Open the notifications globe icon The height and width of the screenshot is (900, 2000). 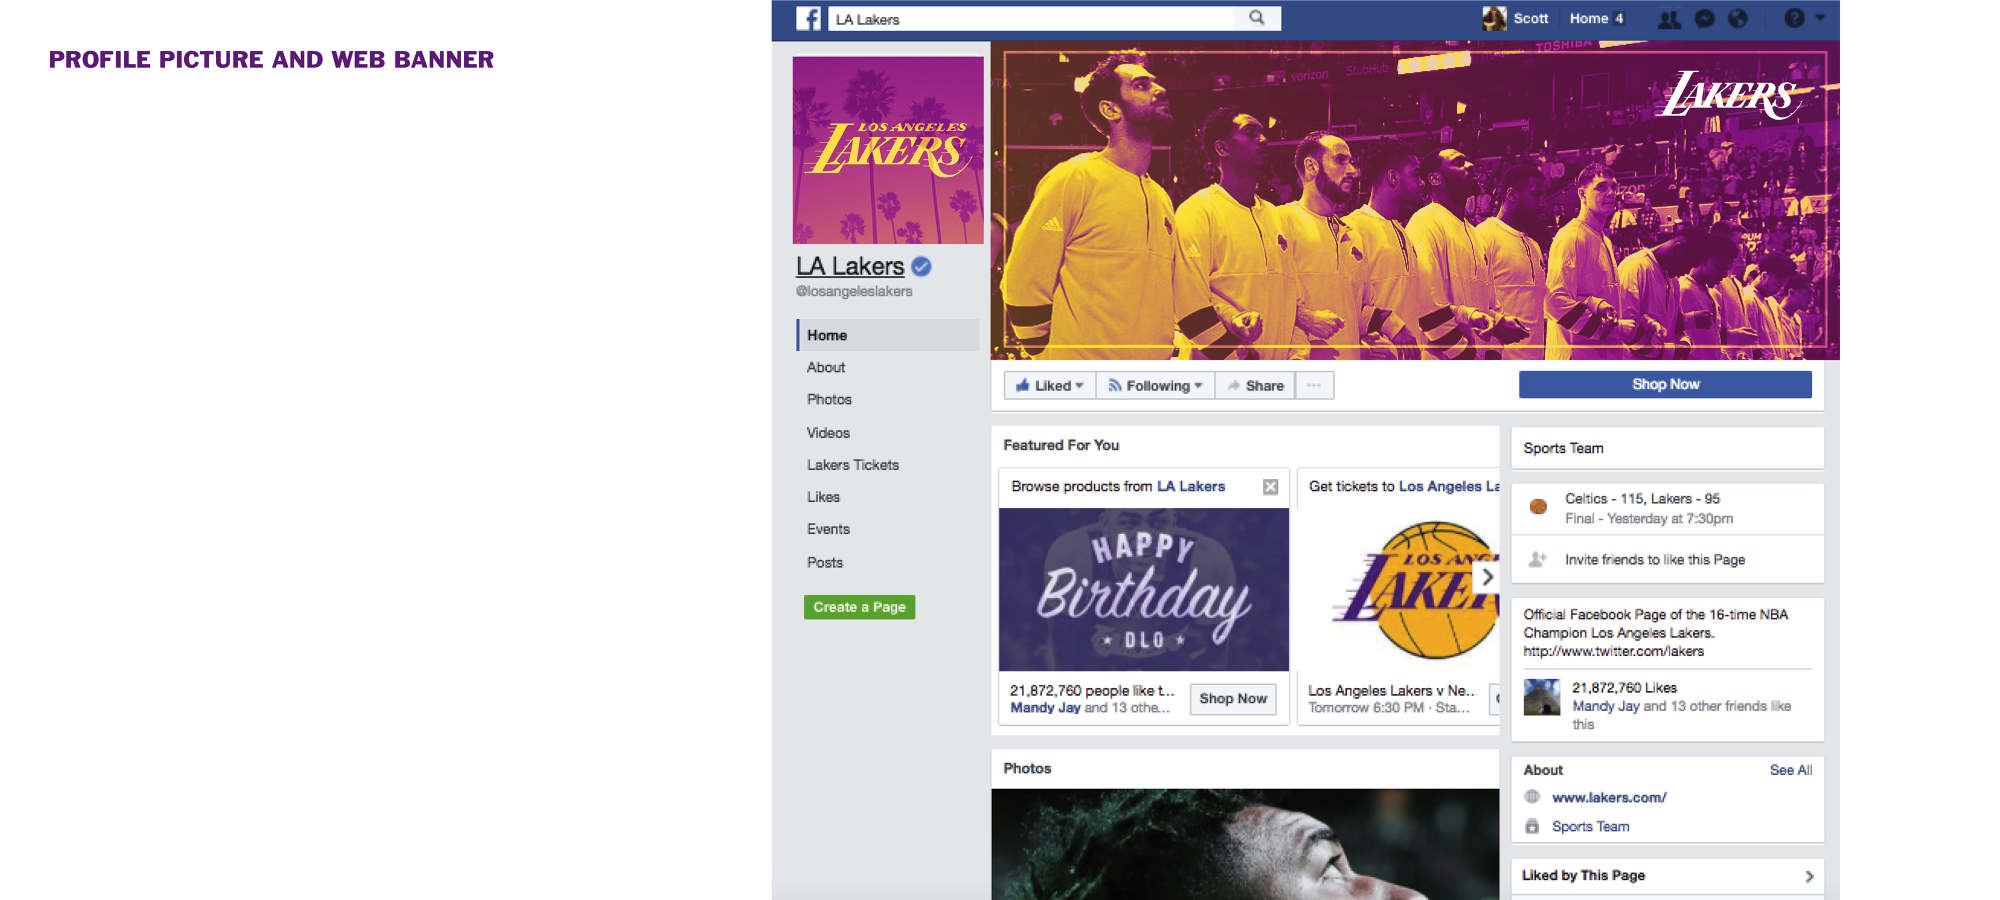[1738, 18]
